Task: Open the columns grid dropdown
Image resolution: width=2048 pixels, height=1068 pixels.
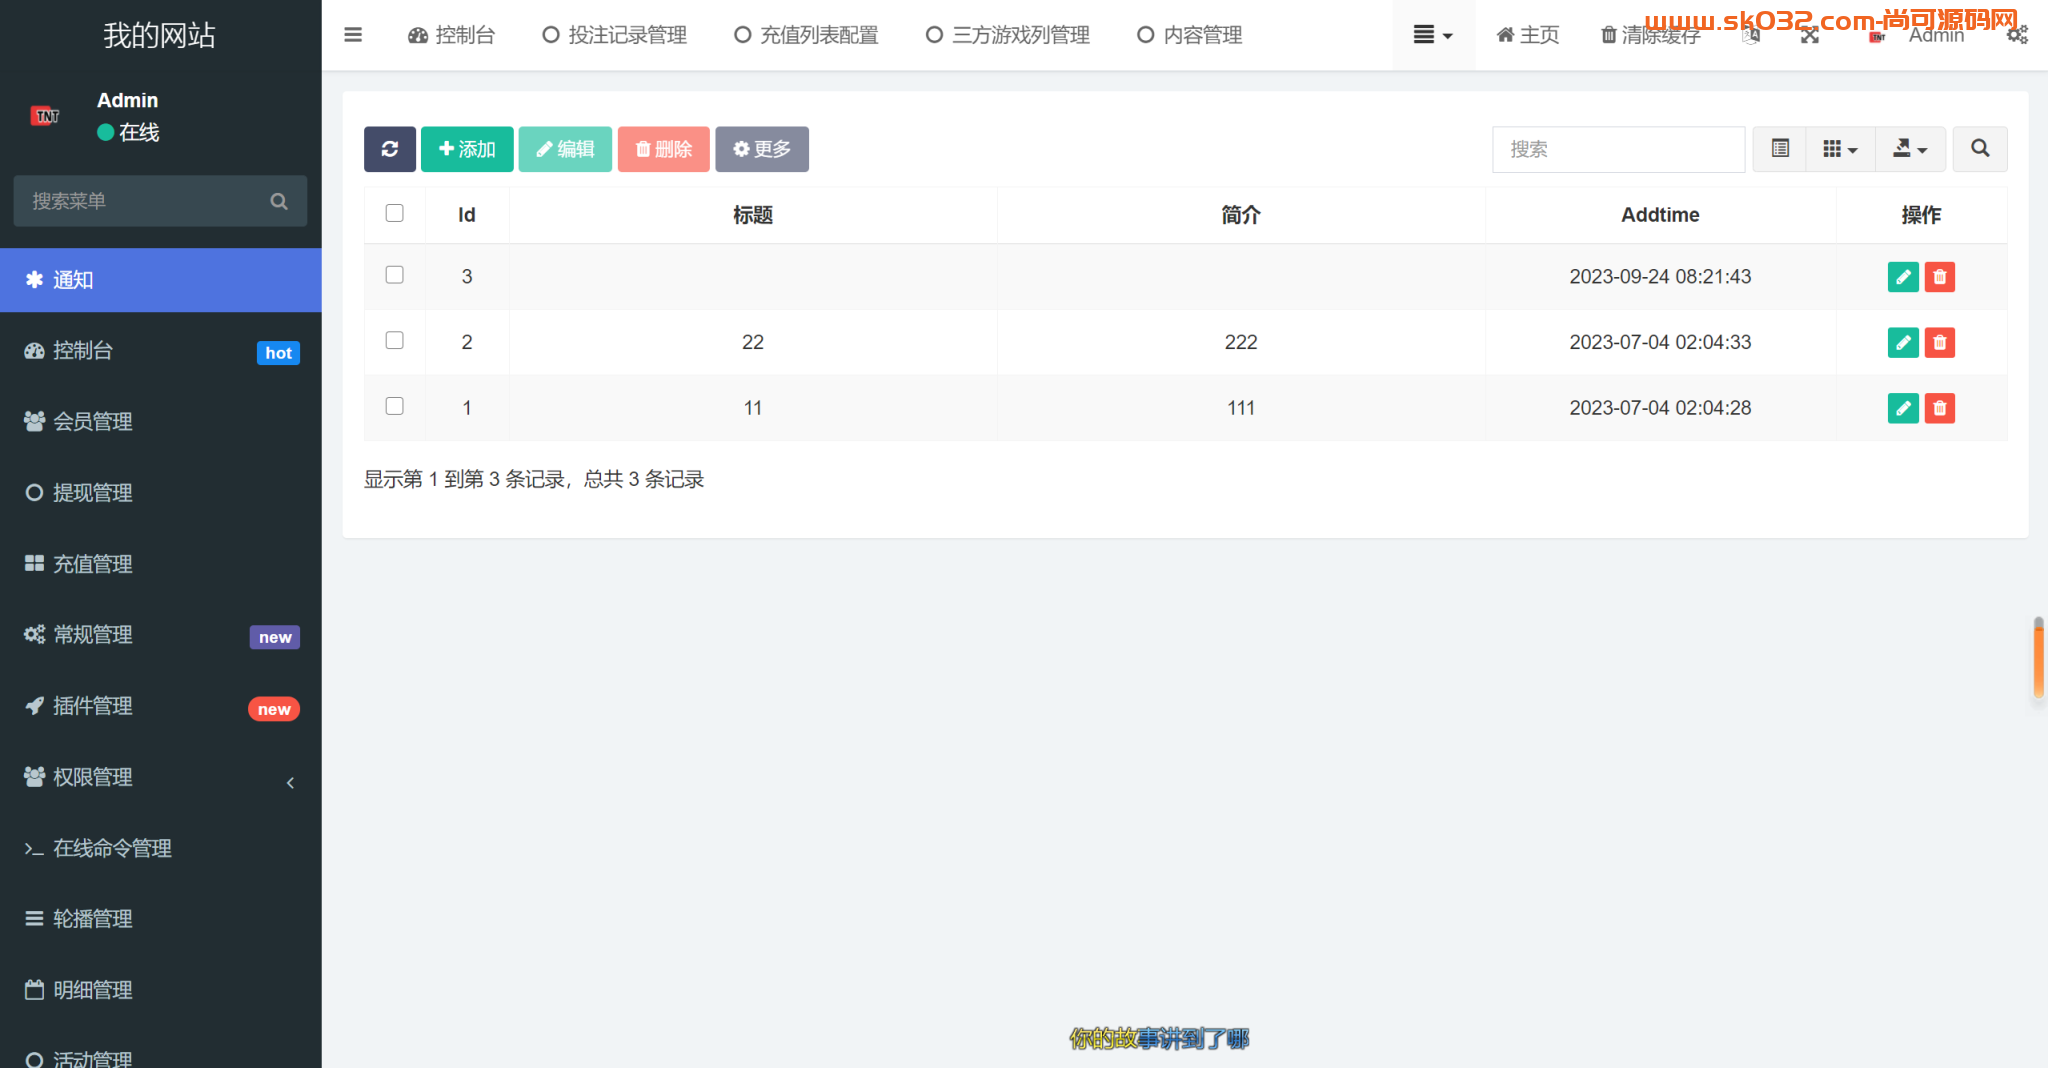Action: pyautogui.click(x=1840, y=149)
